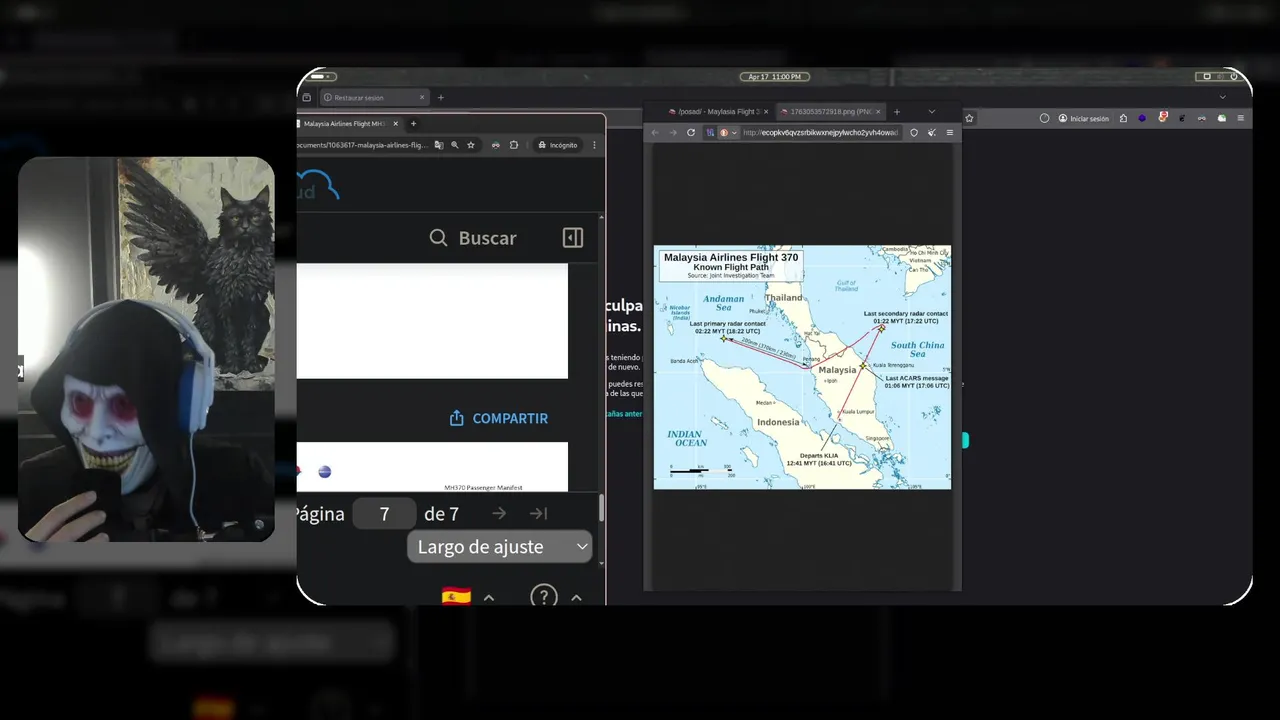
Task: Click the COMPARTIR share button
Action: (x=499, y=418)
